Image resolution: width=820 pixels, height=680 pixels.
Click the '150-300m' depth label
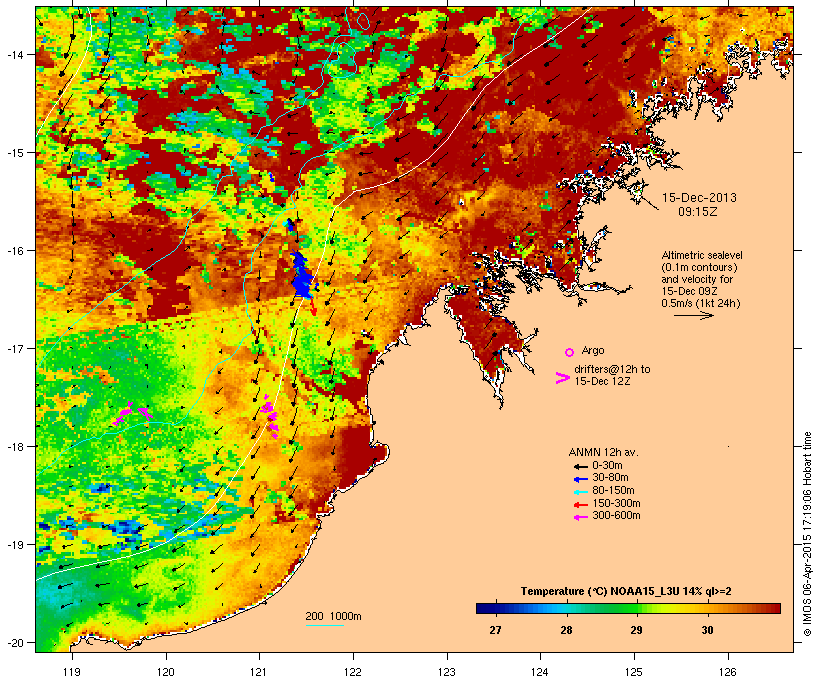(617, 503)
